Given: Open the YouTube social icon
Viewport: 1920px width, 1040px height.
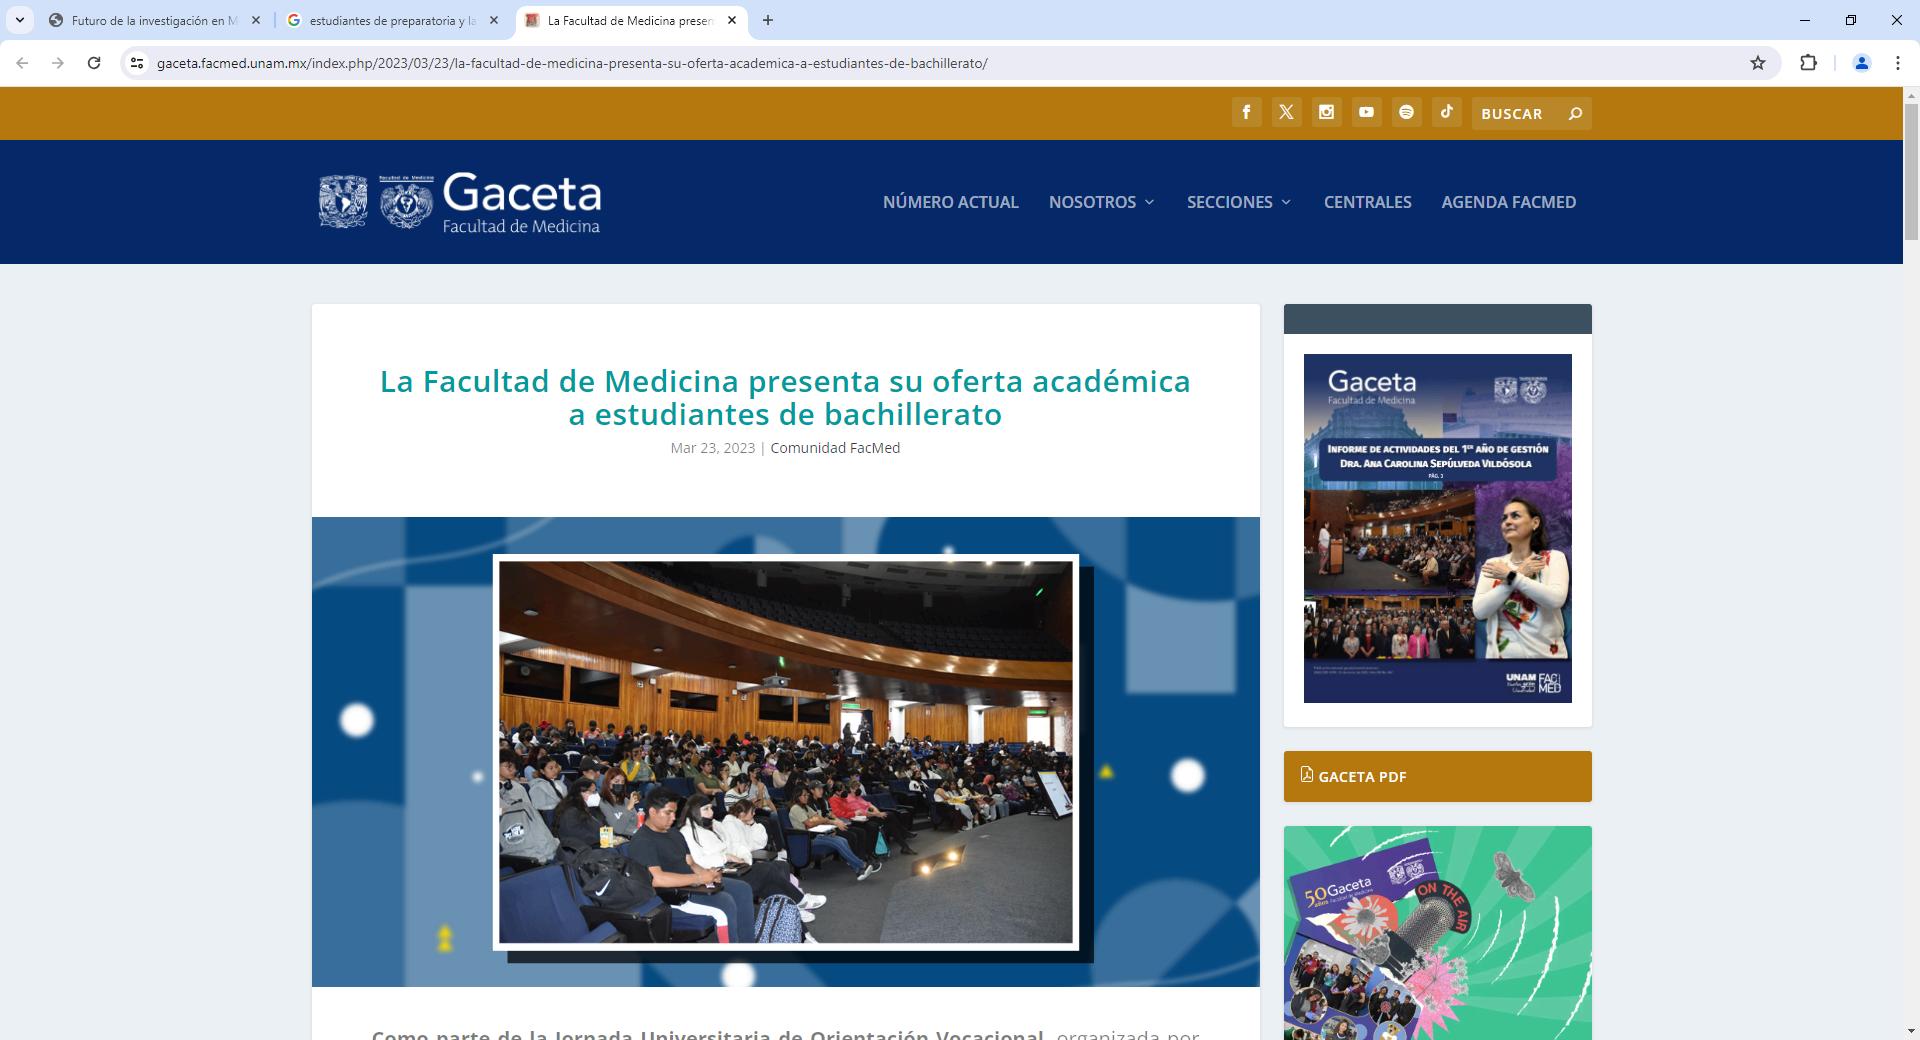Looking at the screenshot, I should 1366,113.
